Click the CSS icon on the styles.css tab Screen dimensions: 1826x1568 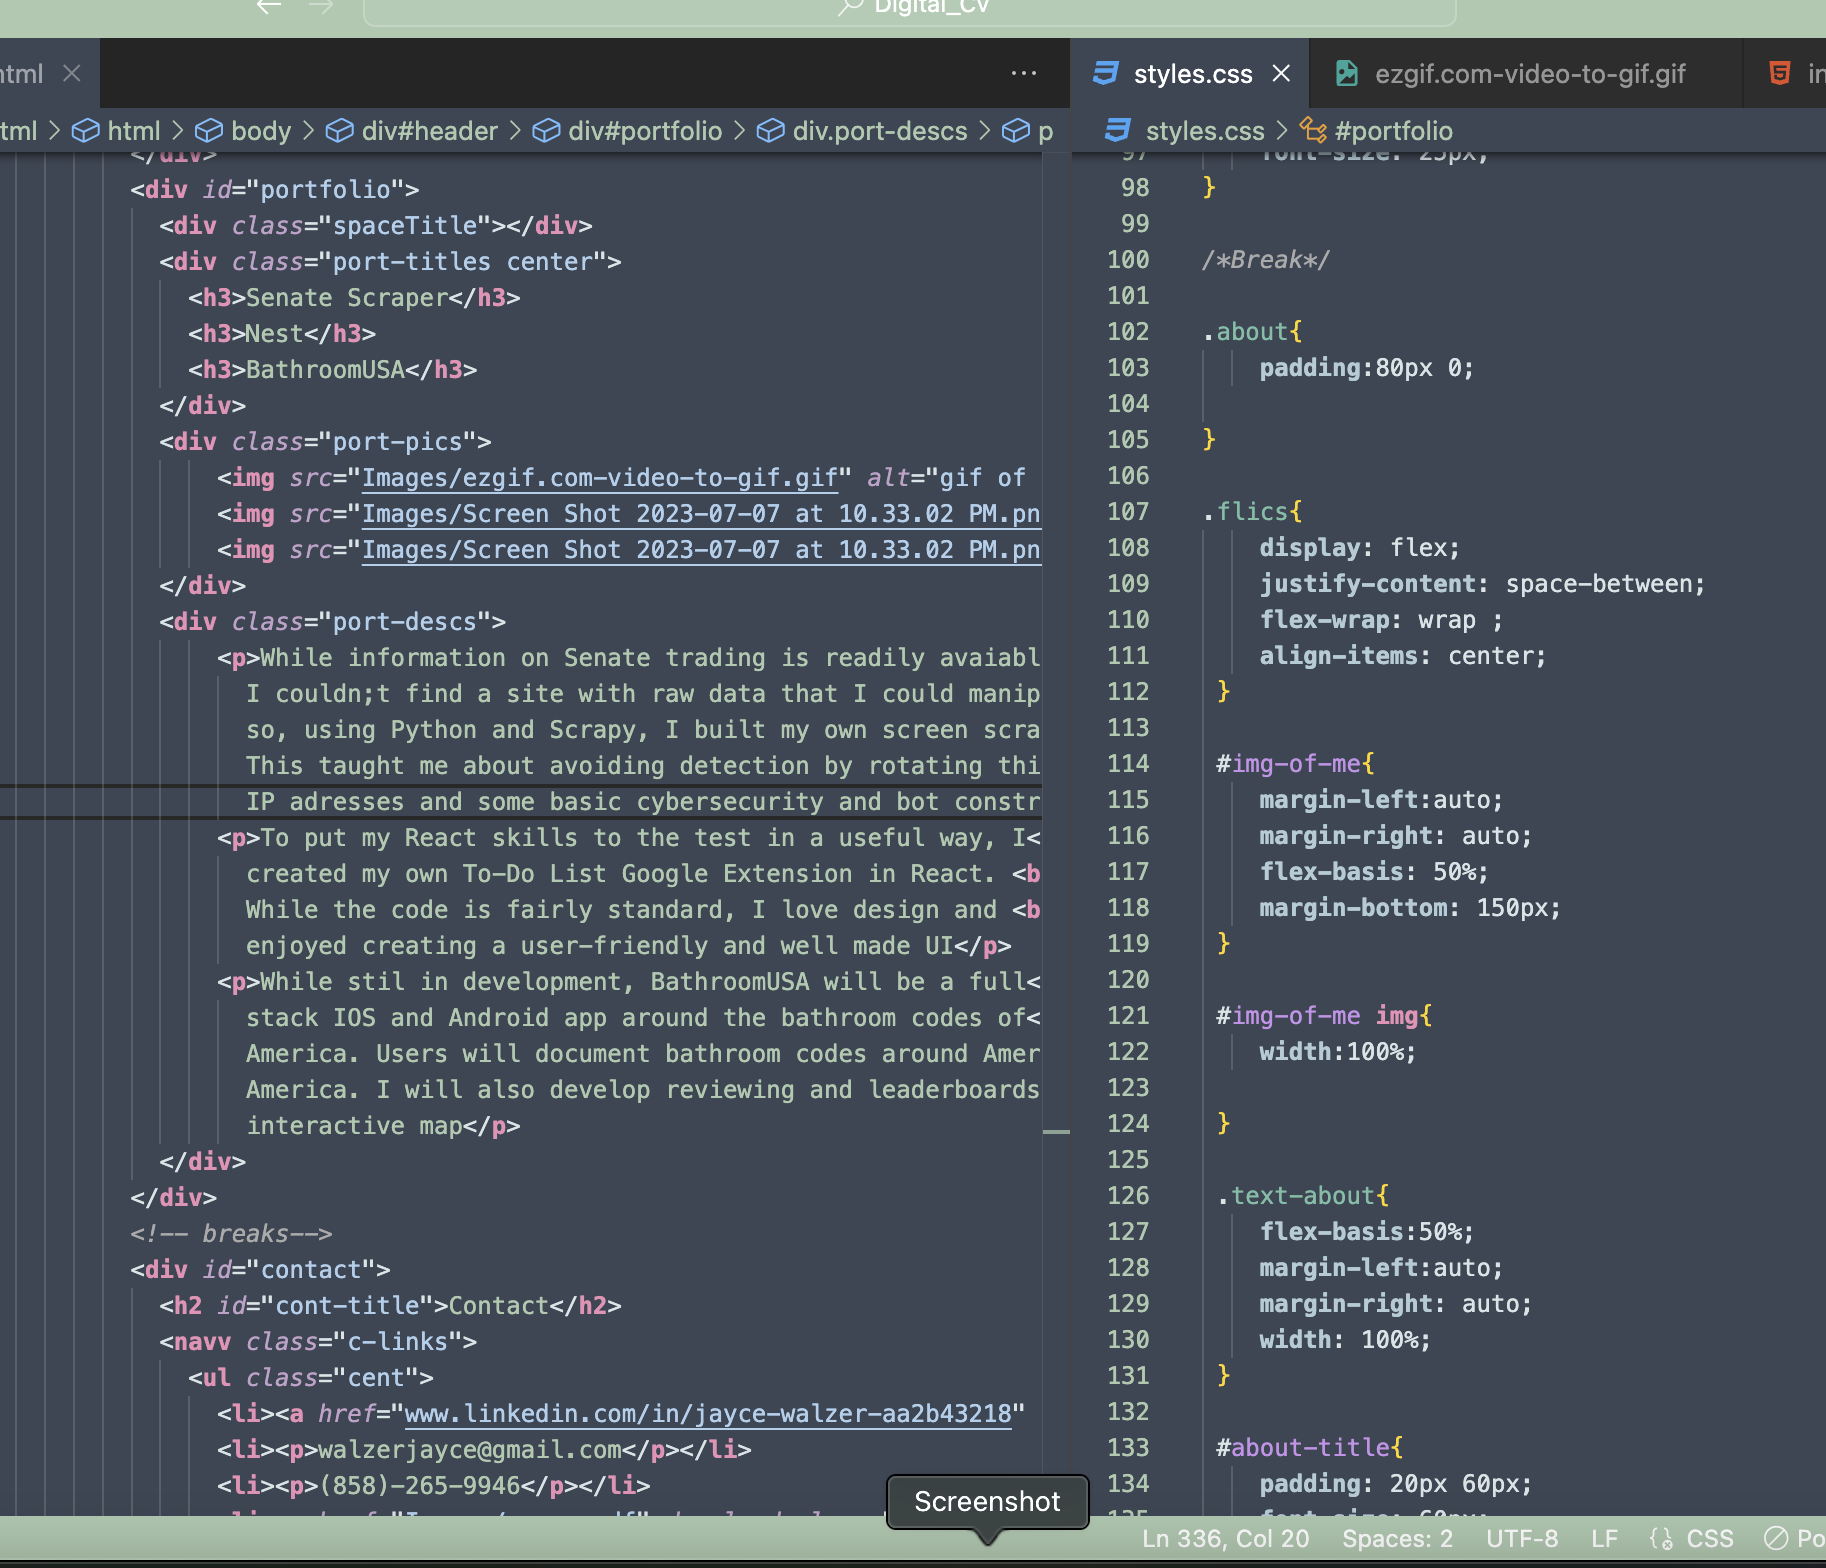1107,73
